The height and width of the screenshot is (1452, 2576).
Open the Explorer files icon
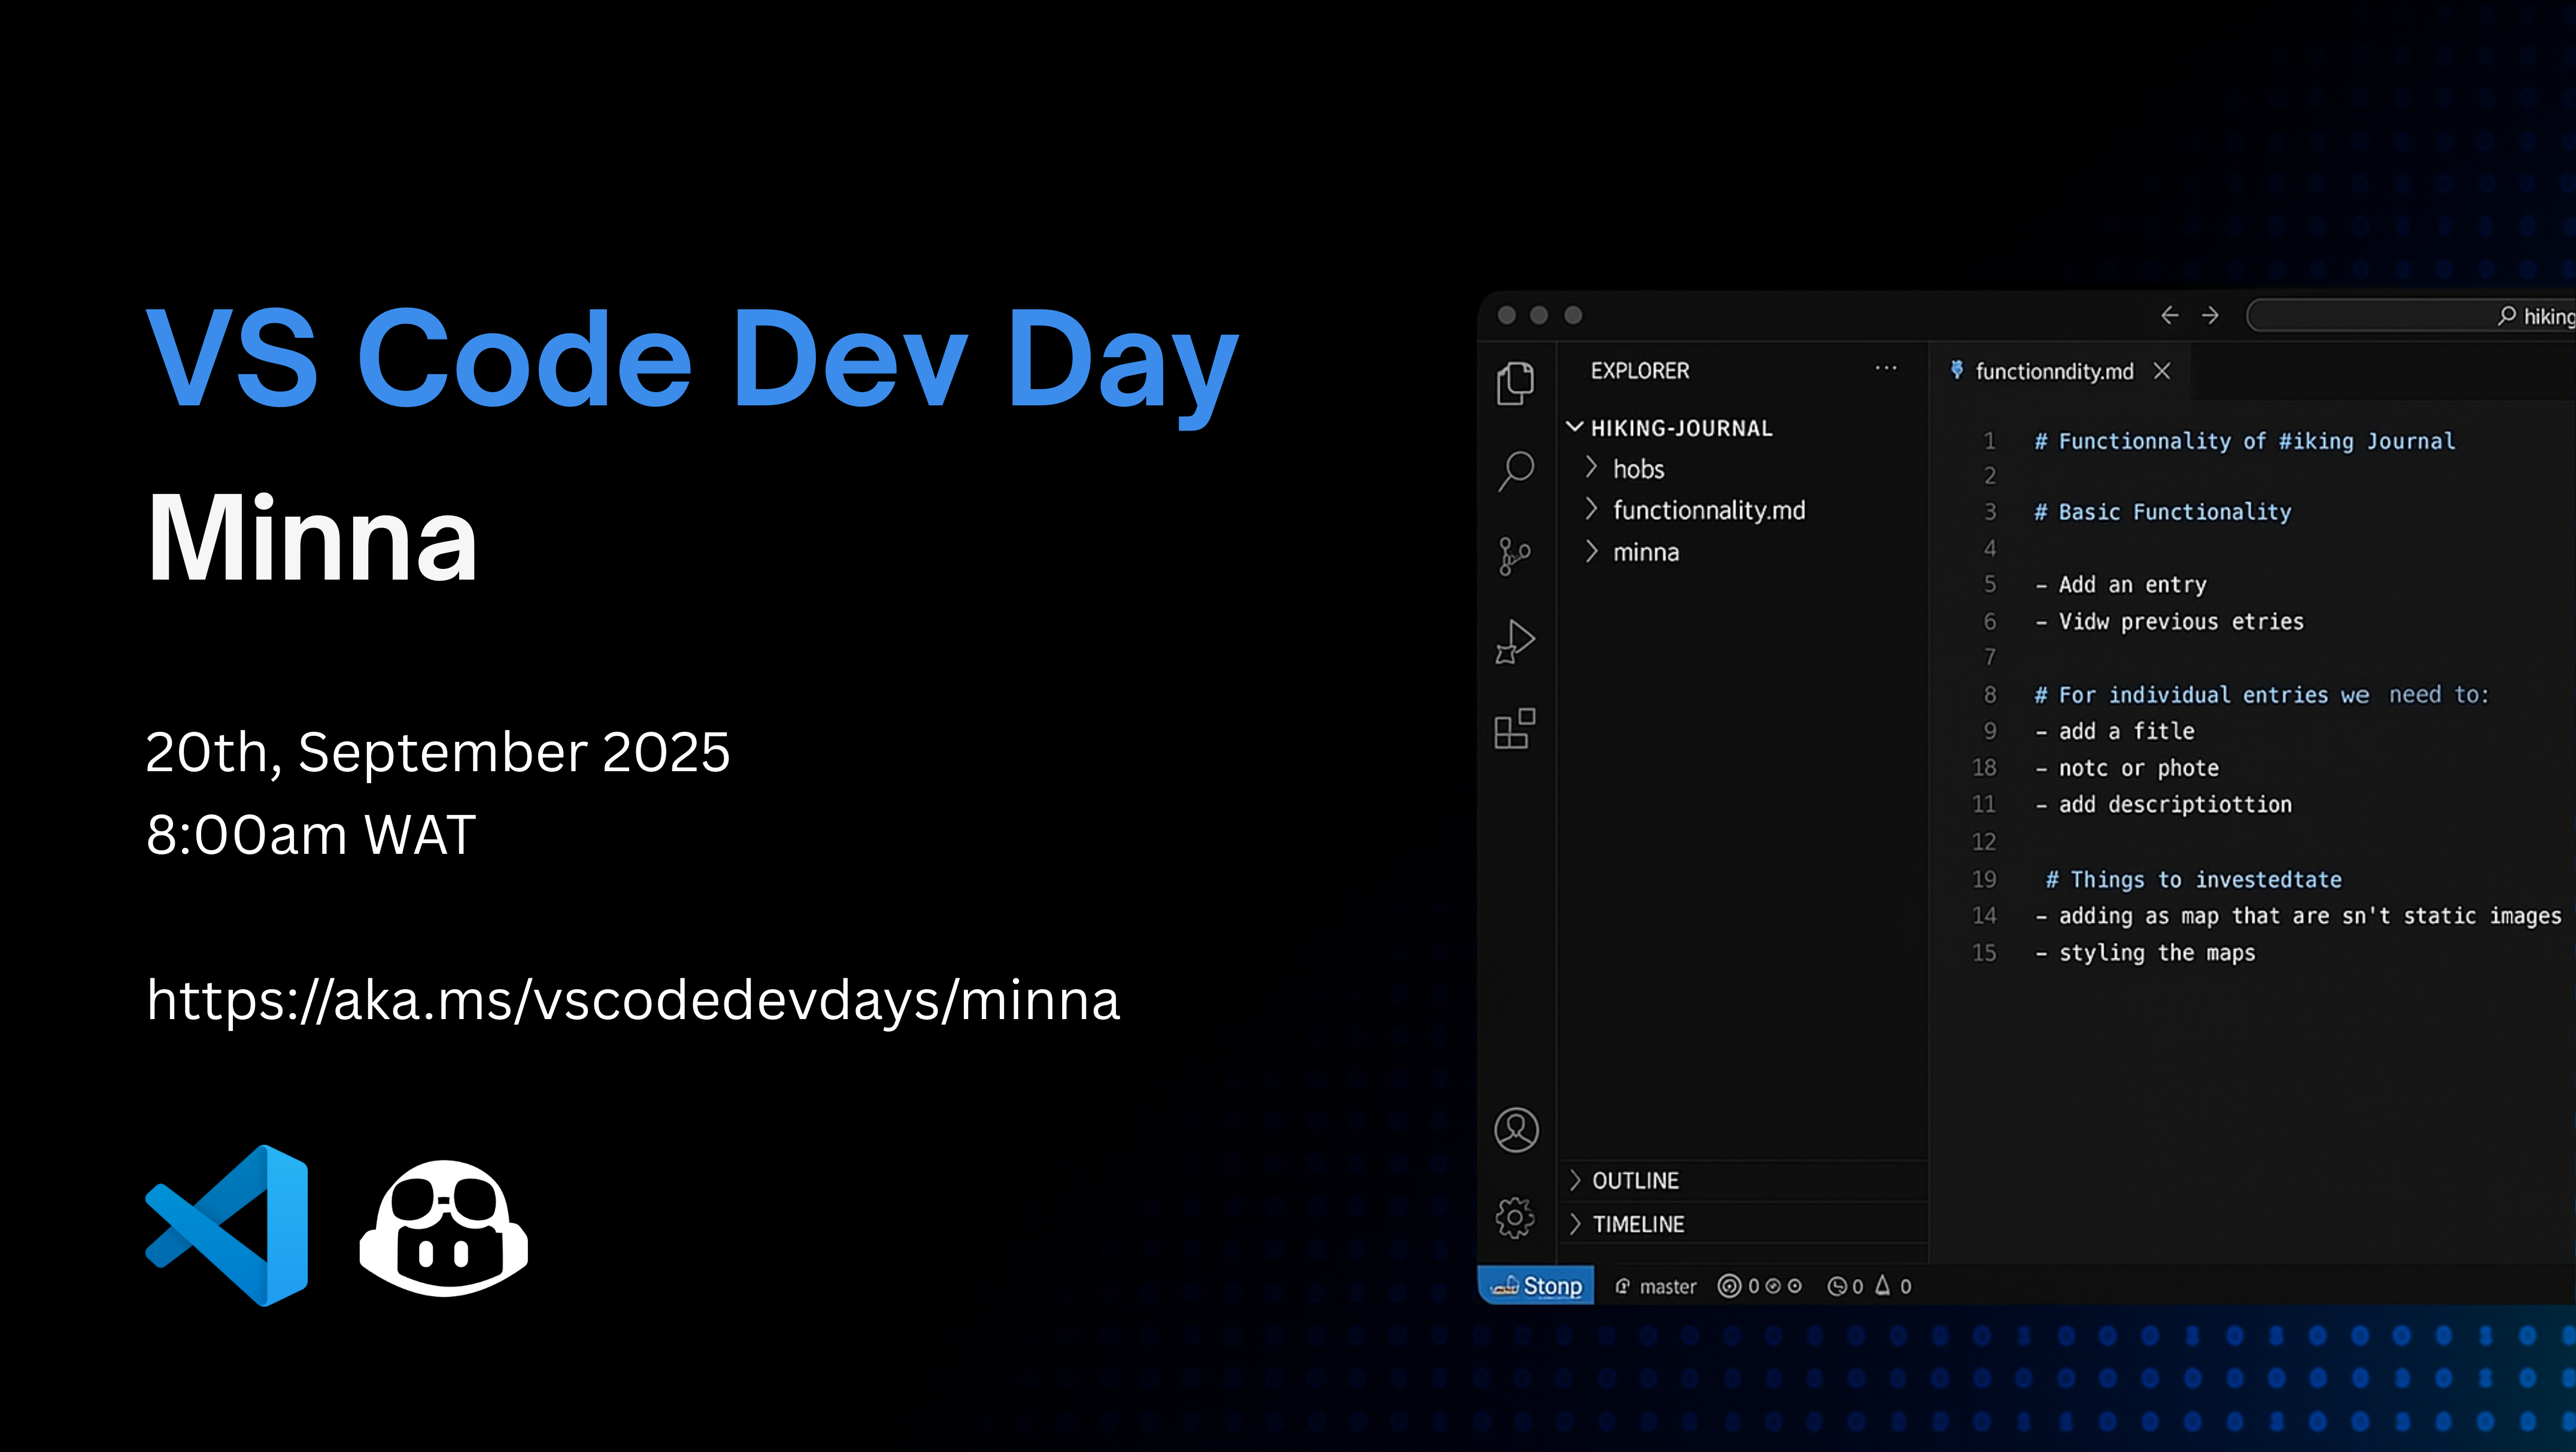pos(1515,383)
